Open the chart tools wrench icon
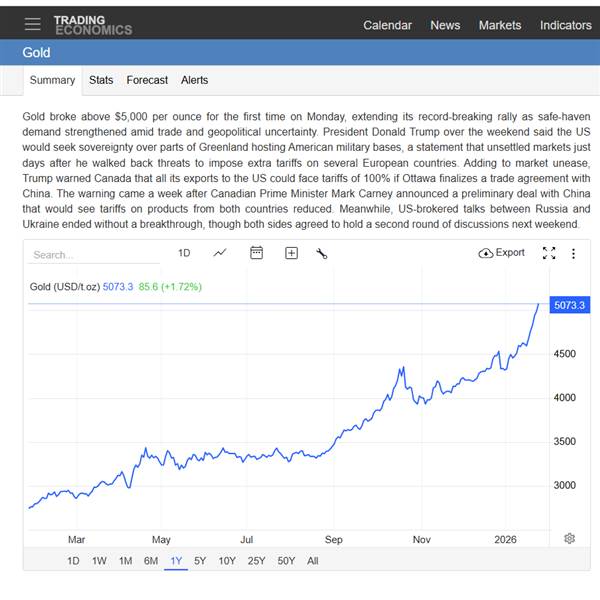Viewport: 600px width, 600px height. pos(321,253)
